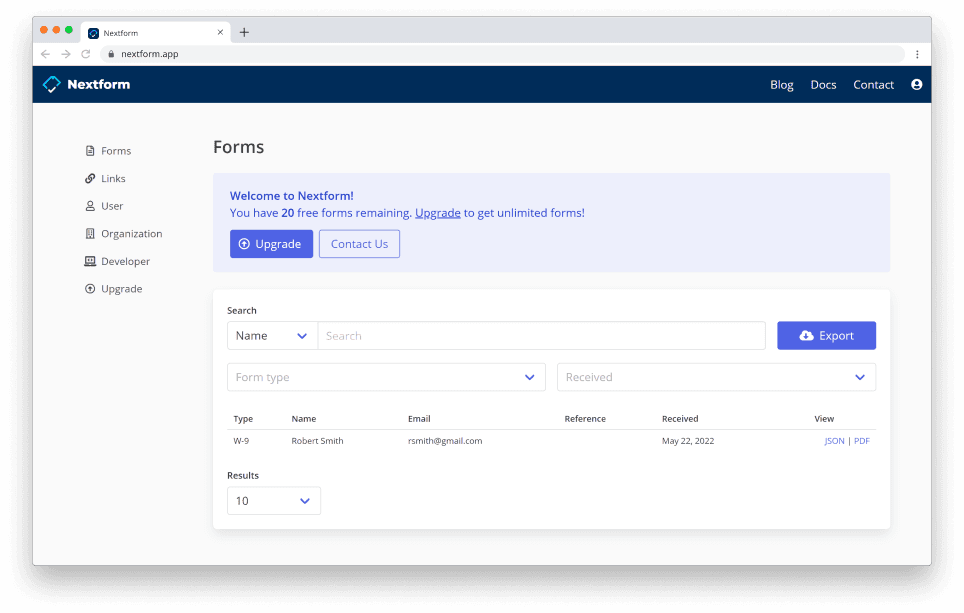
Task: Click the underlined Upgrade link in banner text
Action: click(x=438, y=213)
